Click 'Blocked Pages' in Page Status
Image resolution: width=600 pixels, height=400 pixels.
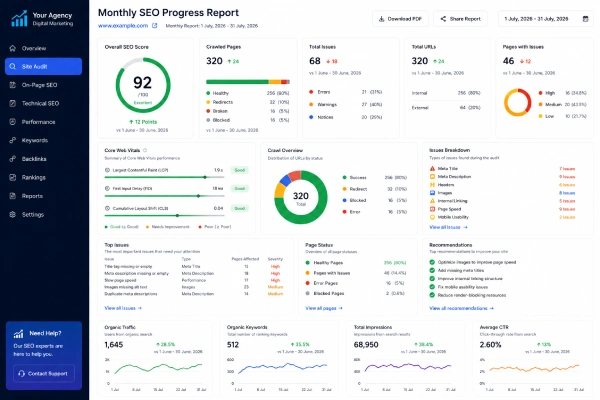[329, 293]
